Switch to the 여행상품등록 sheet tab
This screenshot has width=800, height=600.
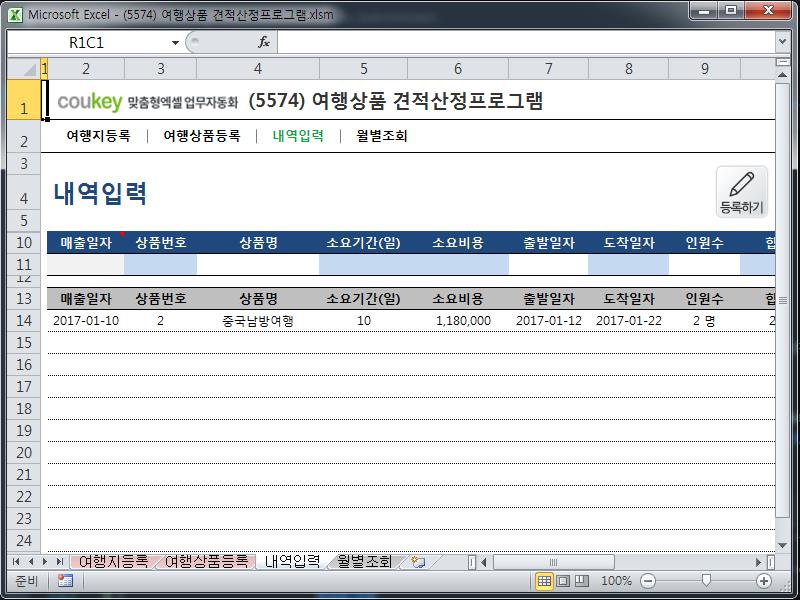[x=207, y=562]
